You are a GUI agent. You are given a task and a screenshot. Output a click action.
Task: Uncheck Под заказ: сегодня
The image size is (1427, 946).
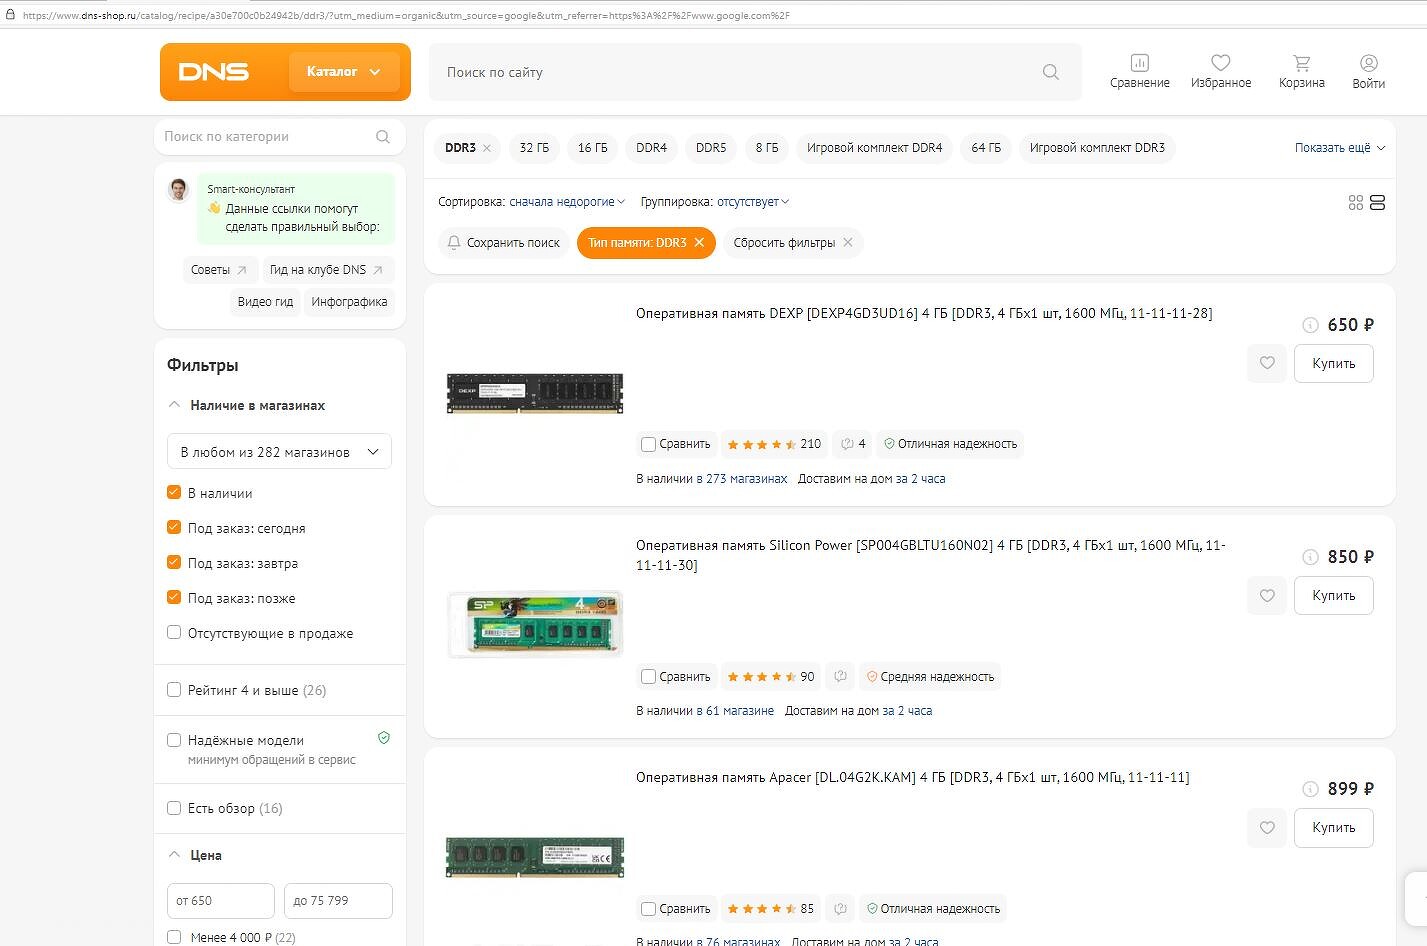(x=174, y=528)
